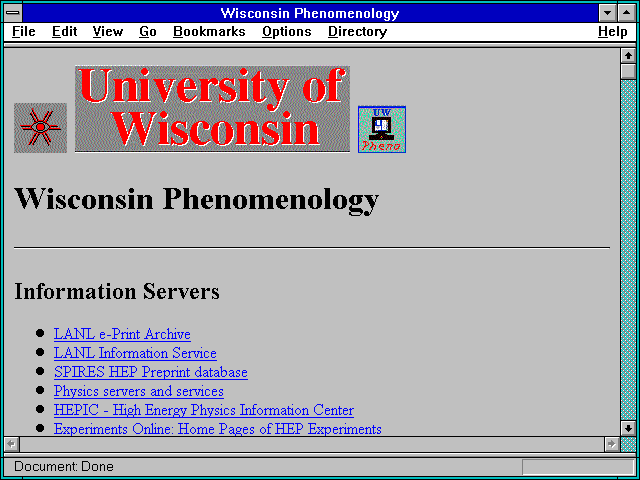Click the University of Wisconsin banner image
Viewport: 640px width, 480px height.
click(x=212, y=109)
